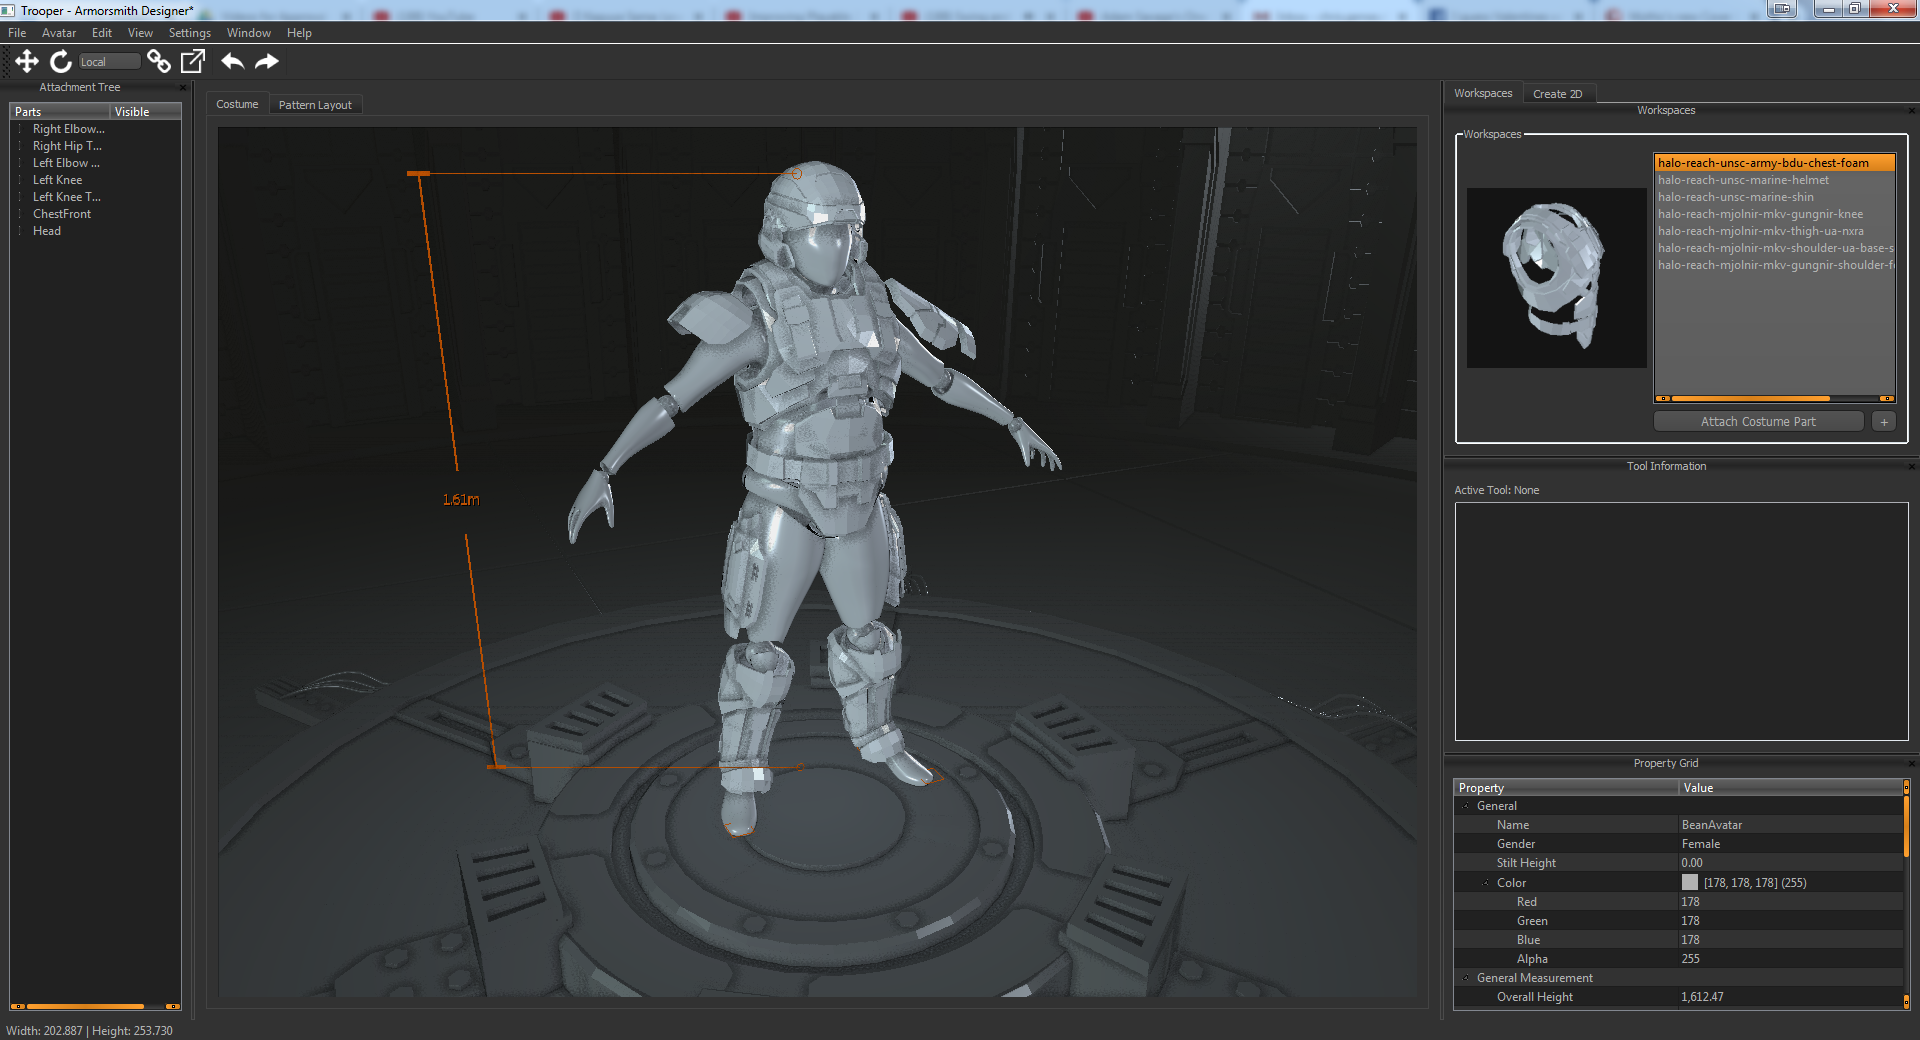1920x1040 pixels.
Task: Expand the Head tree item
Action: (x=20, y=231)
